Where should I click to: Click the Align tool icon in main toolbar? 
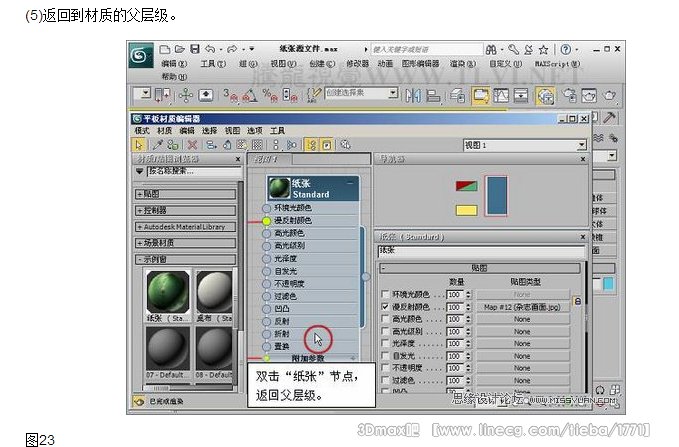click(x=433, y=95)
